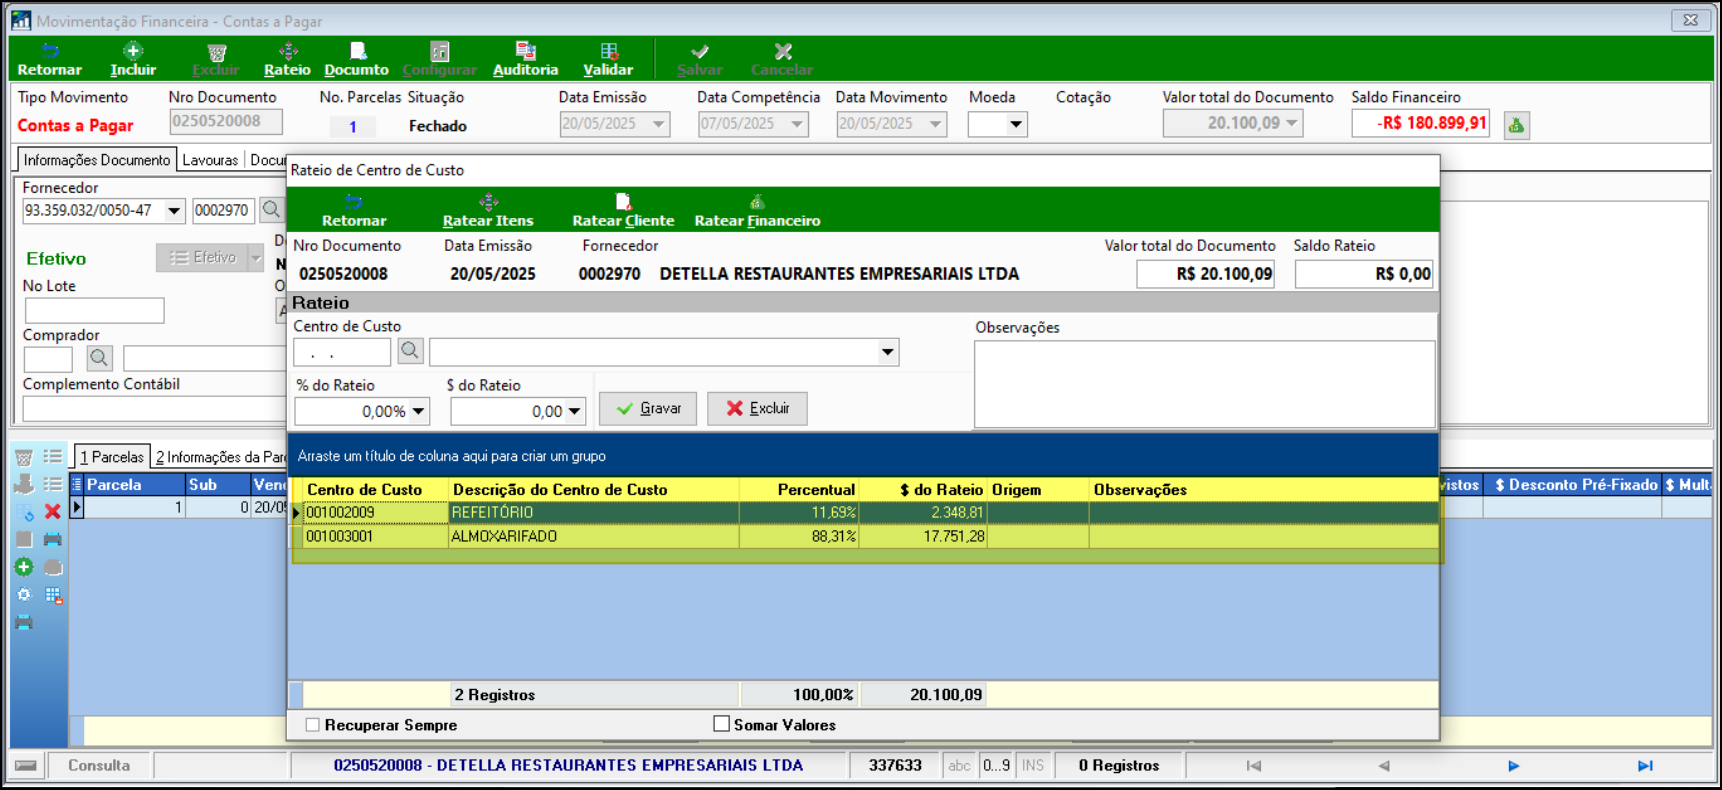Click the Fornecedor search magnifier icon
The height and width of the screenshot is (790, 1722).
pyautogui.click(x=271, y=210)
